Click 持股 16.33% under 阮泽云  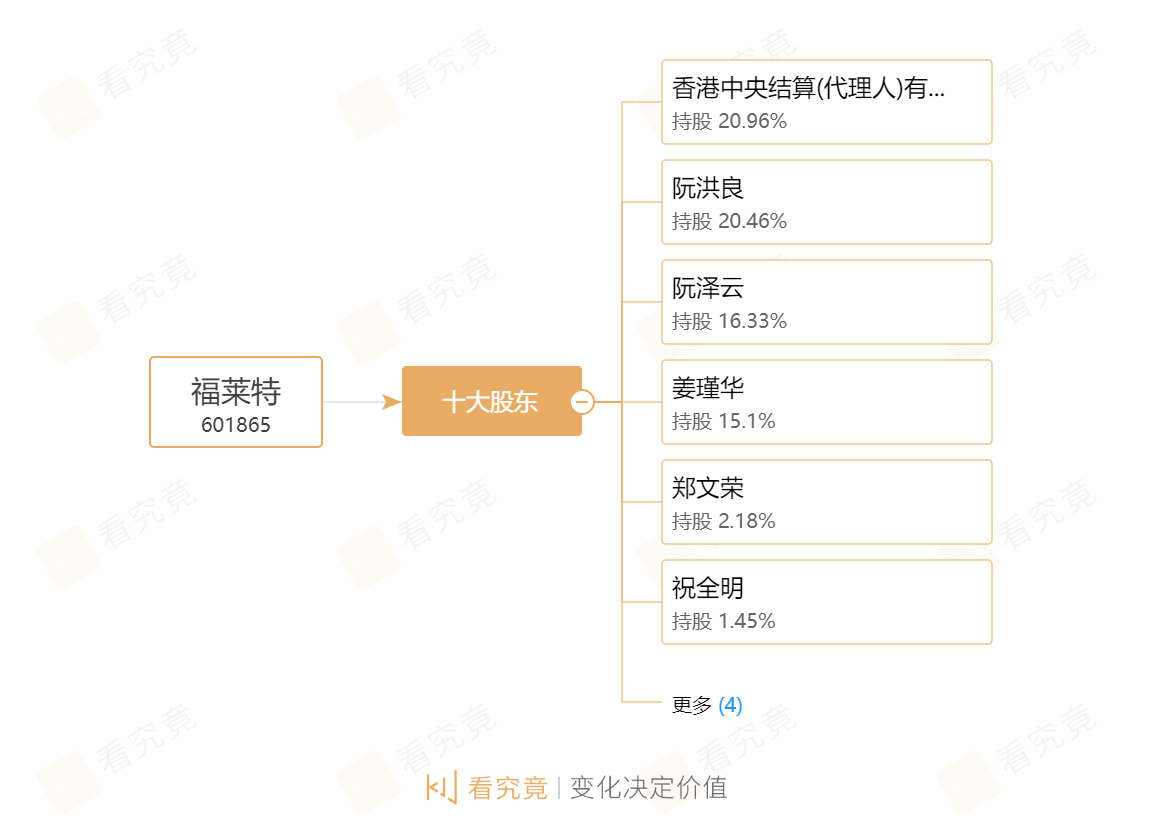729,321
